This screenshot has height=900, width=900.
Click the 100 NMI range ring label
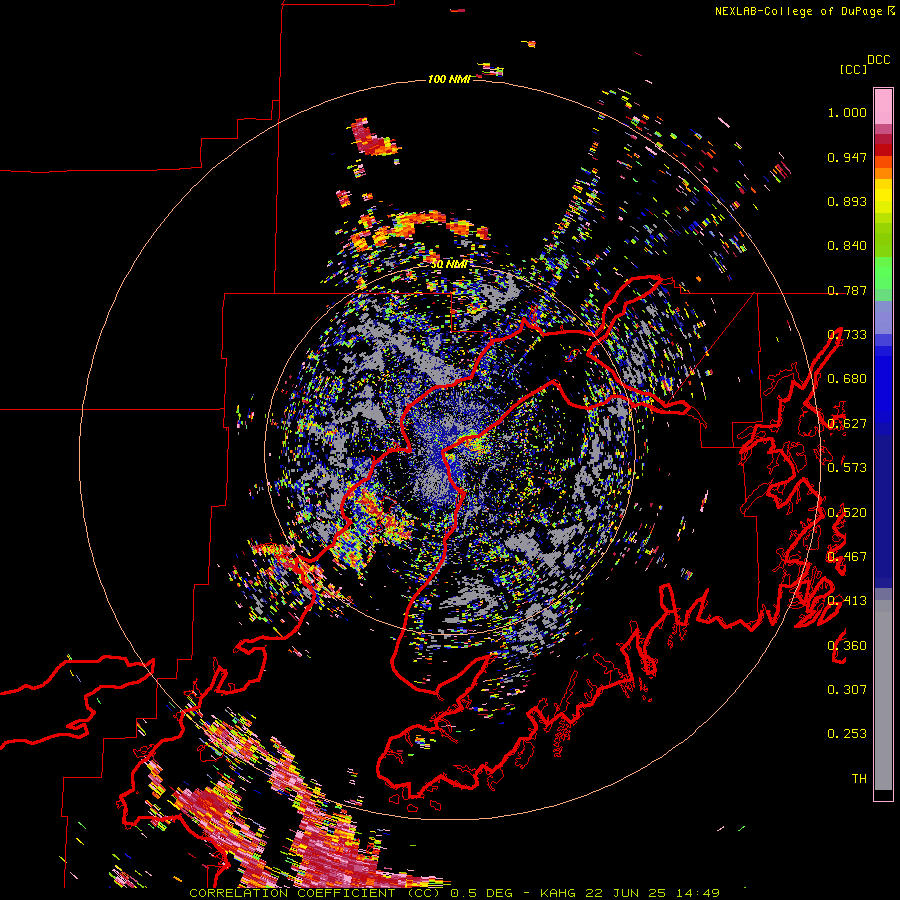pos(449,79)
